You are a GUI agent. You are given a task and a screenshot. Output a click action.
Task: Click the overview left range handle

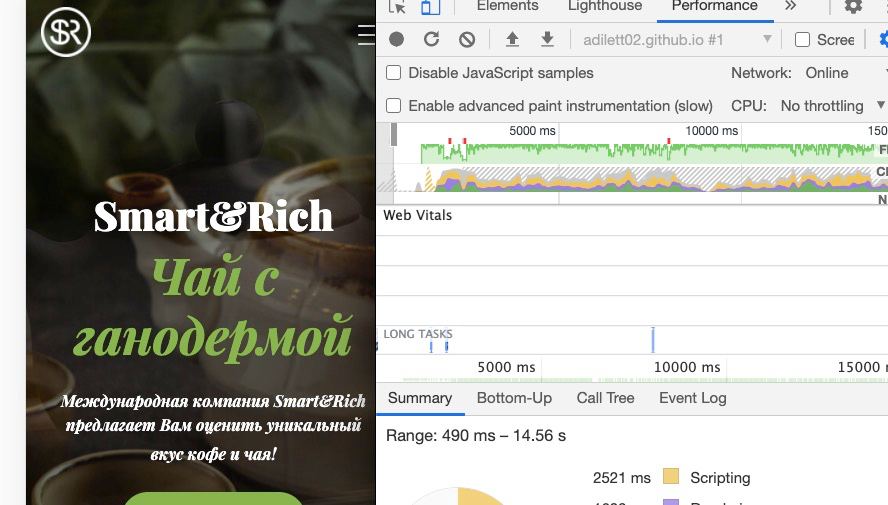click(394, 135)
